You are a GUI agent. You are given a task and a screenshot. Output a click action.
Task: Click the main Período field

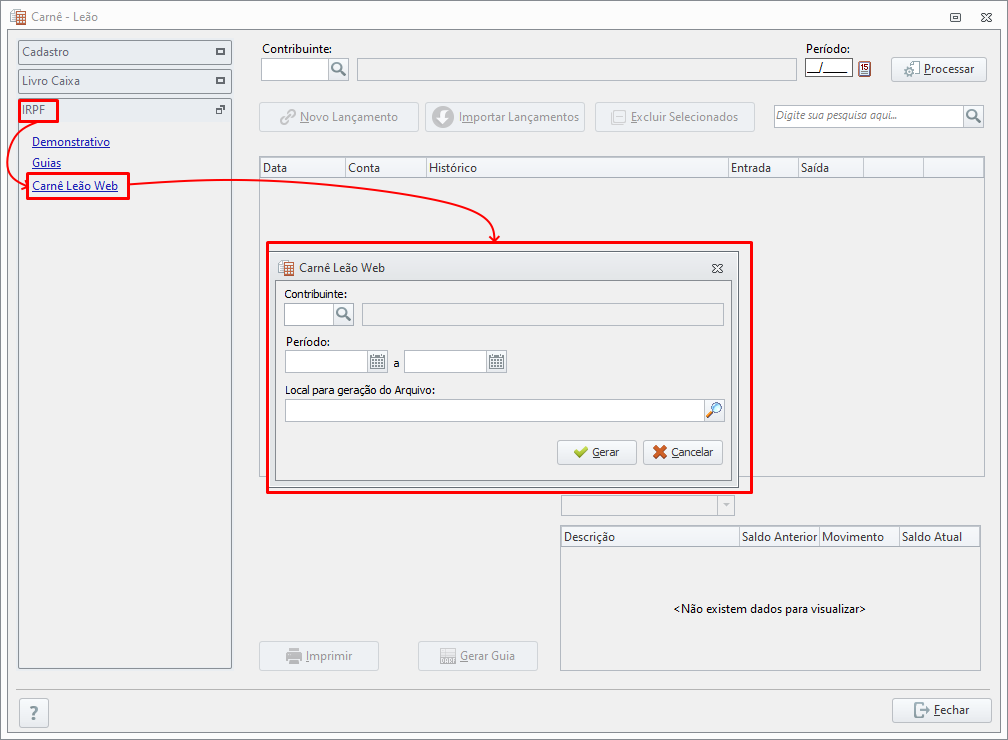(x=829, y=68)
